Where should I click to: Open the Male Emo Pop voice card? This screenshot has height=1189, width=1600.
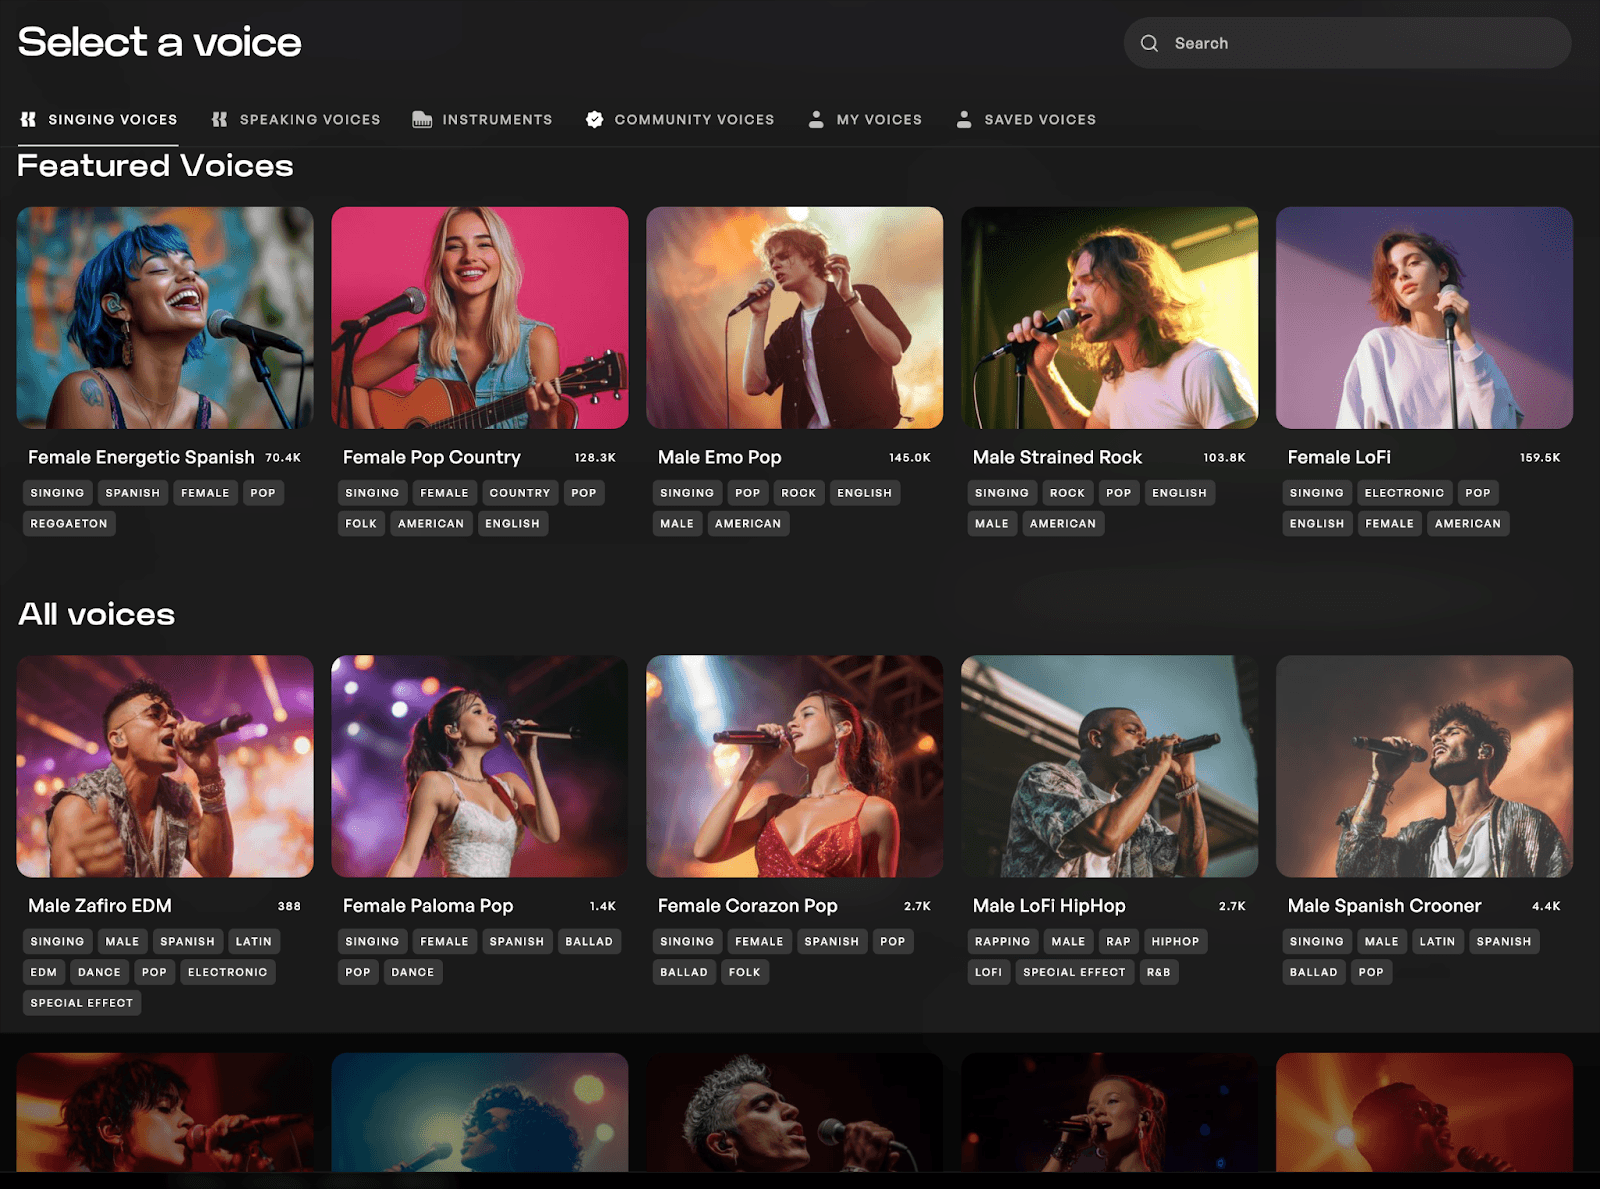(795, 317)
